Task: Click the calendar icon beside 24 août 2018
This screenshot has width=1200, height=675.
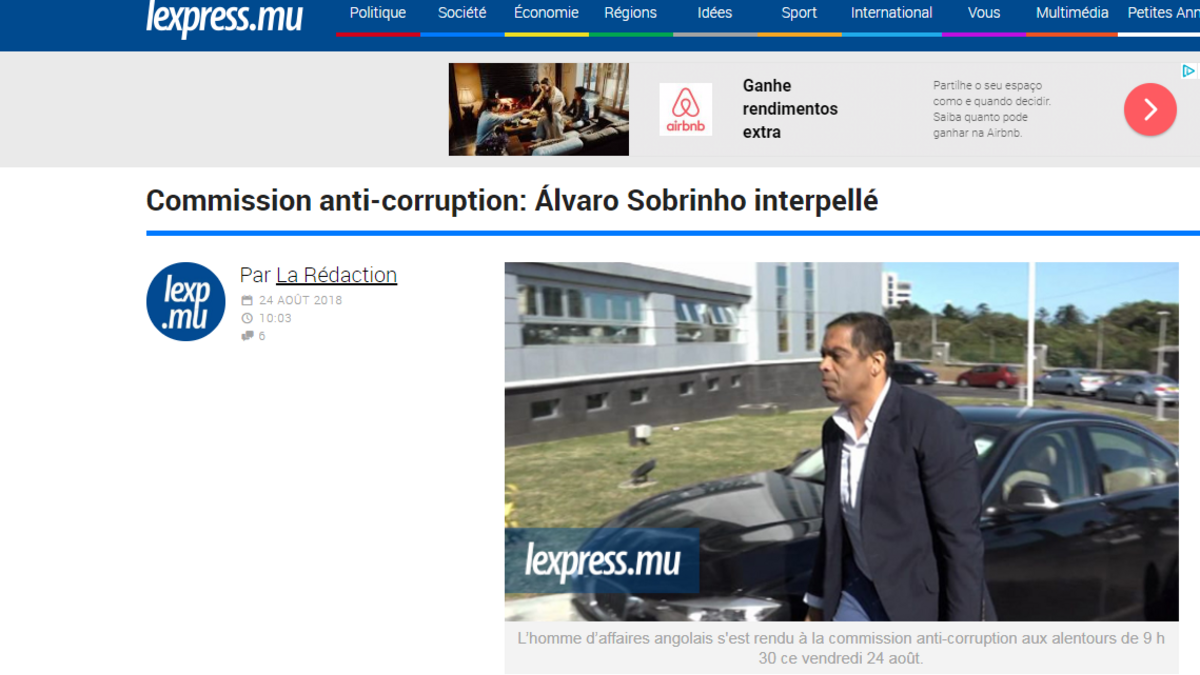Action: (x=247, y=300)
